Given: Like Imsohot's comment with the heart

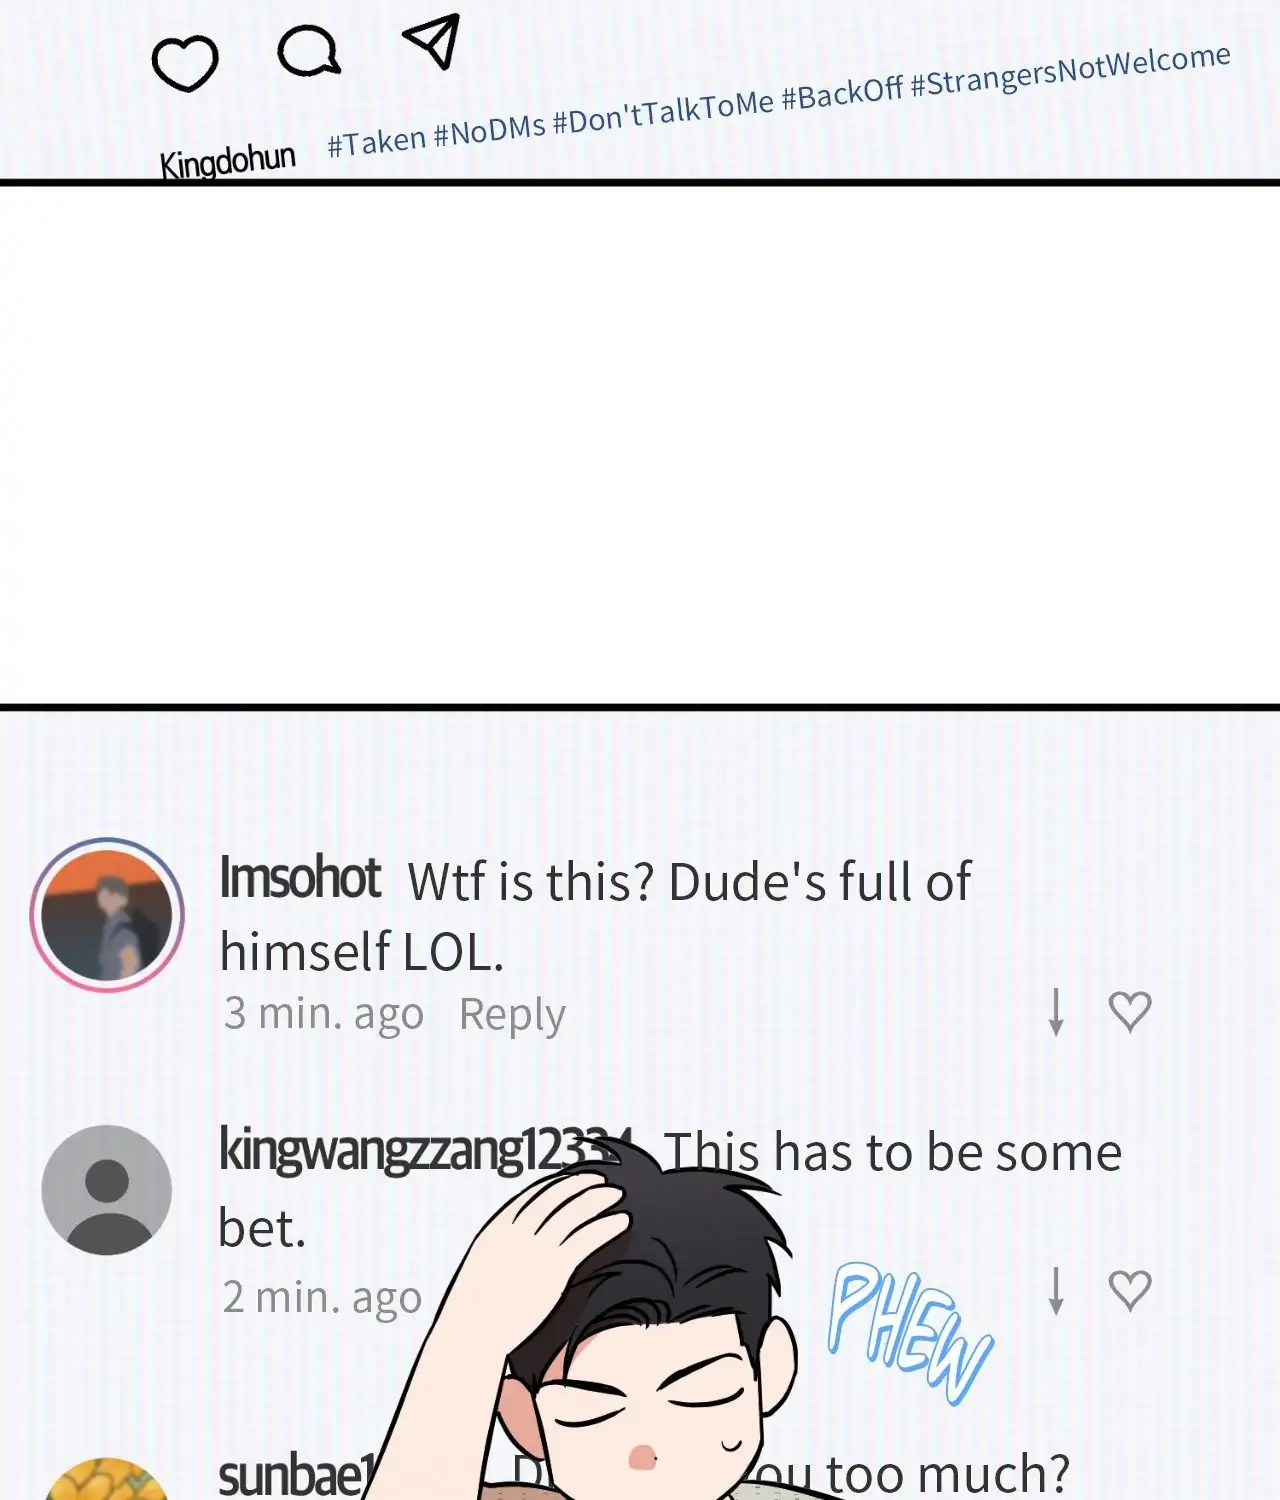Looking at the screenshot, I should [1130, 1012].
